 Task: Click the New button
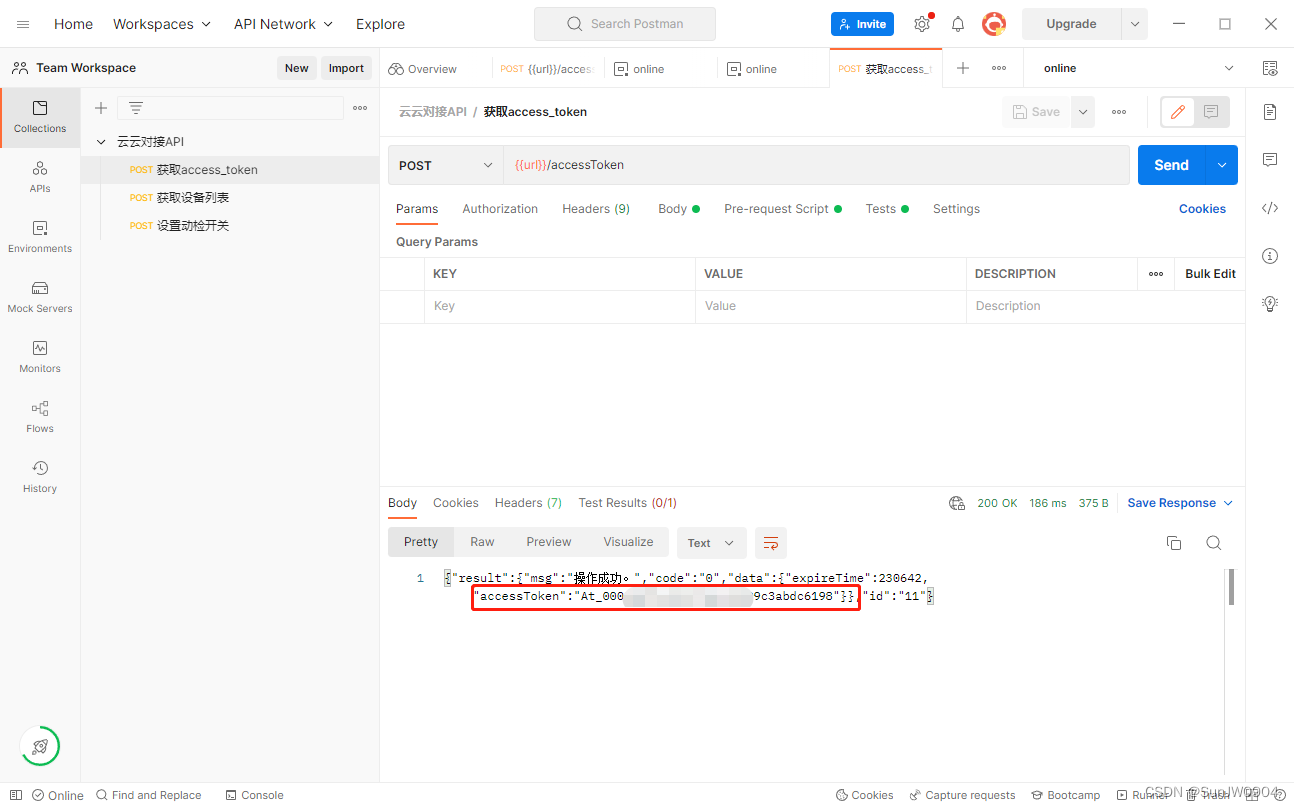pyautogui.click(x=297, y=68)
